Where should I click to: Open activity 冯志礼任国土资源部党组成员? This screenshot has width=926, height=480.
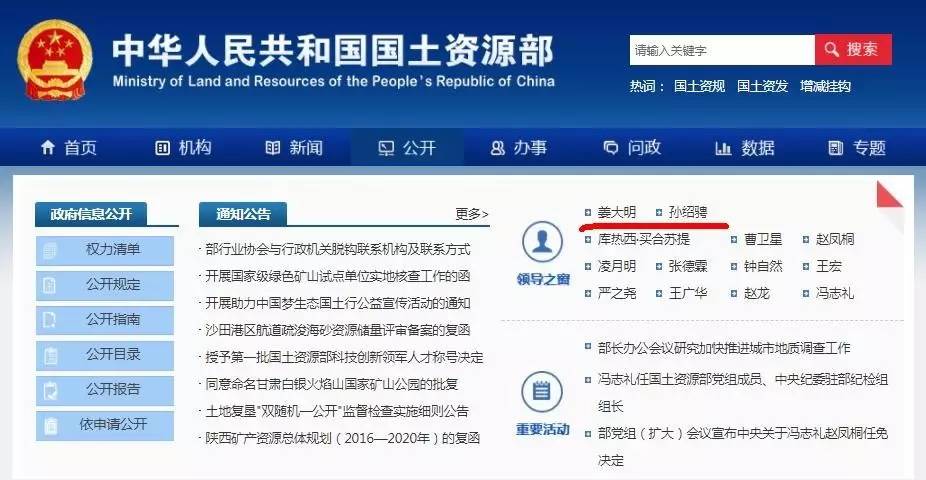[x=743, y=393]
